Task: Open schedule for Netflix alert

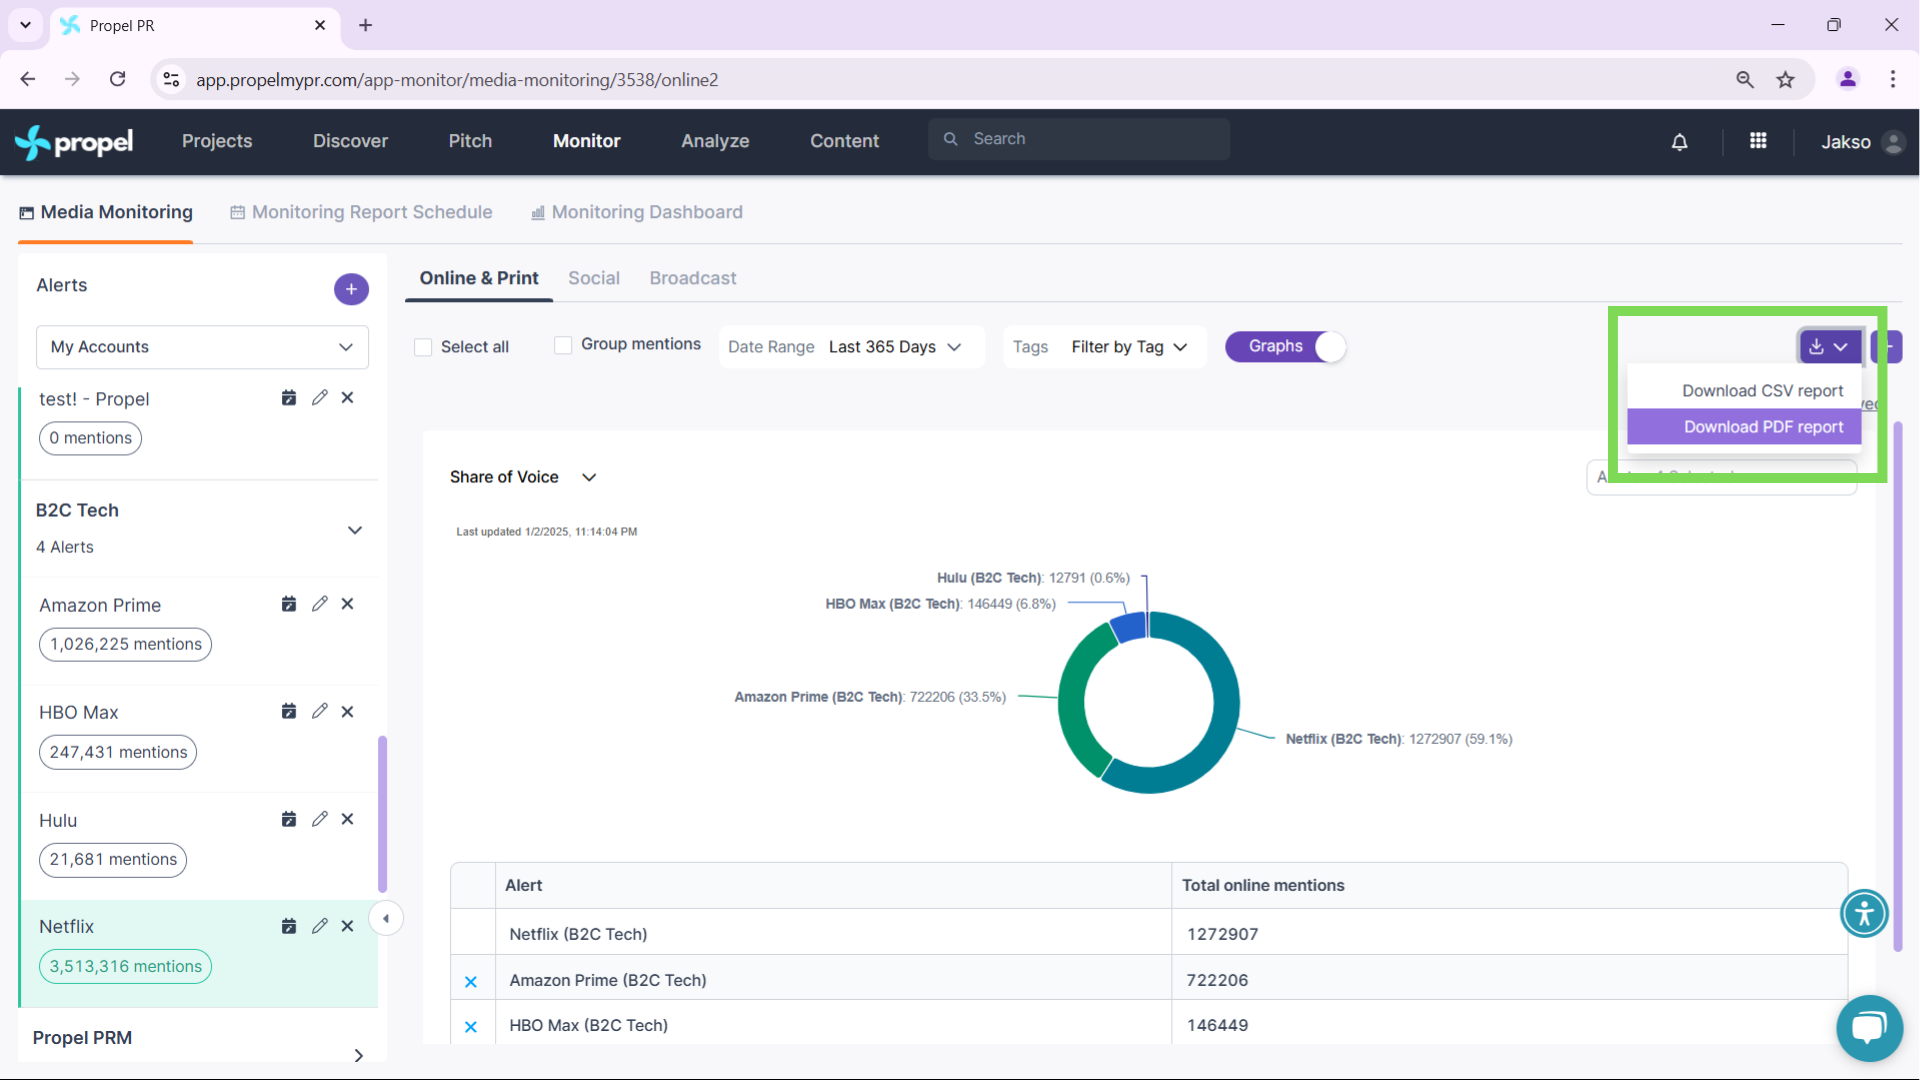Action: tap(289, 926)
